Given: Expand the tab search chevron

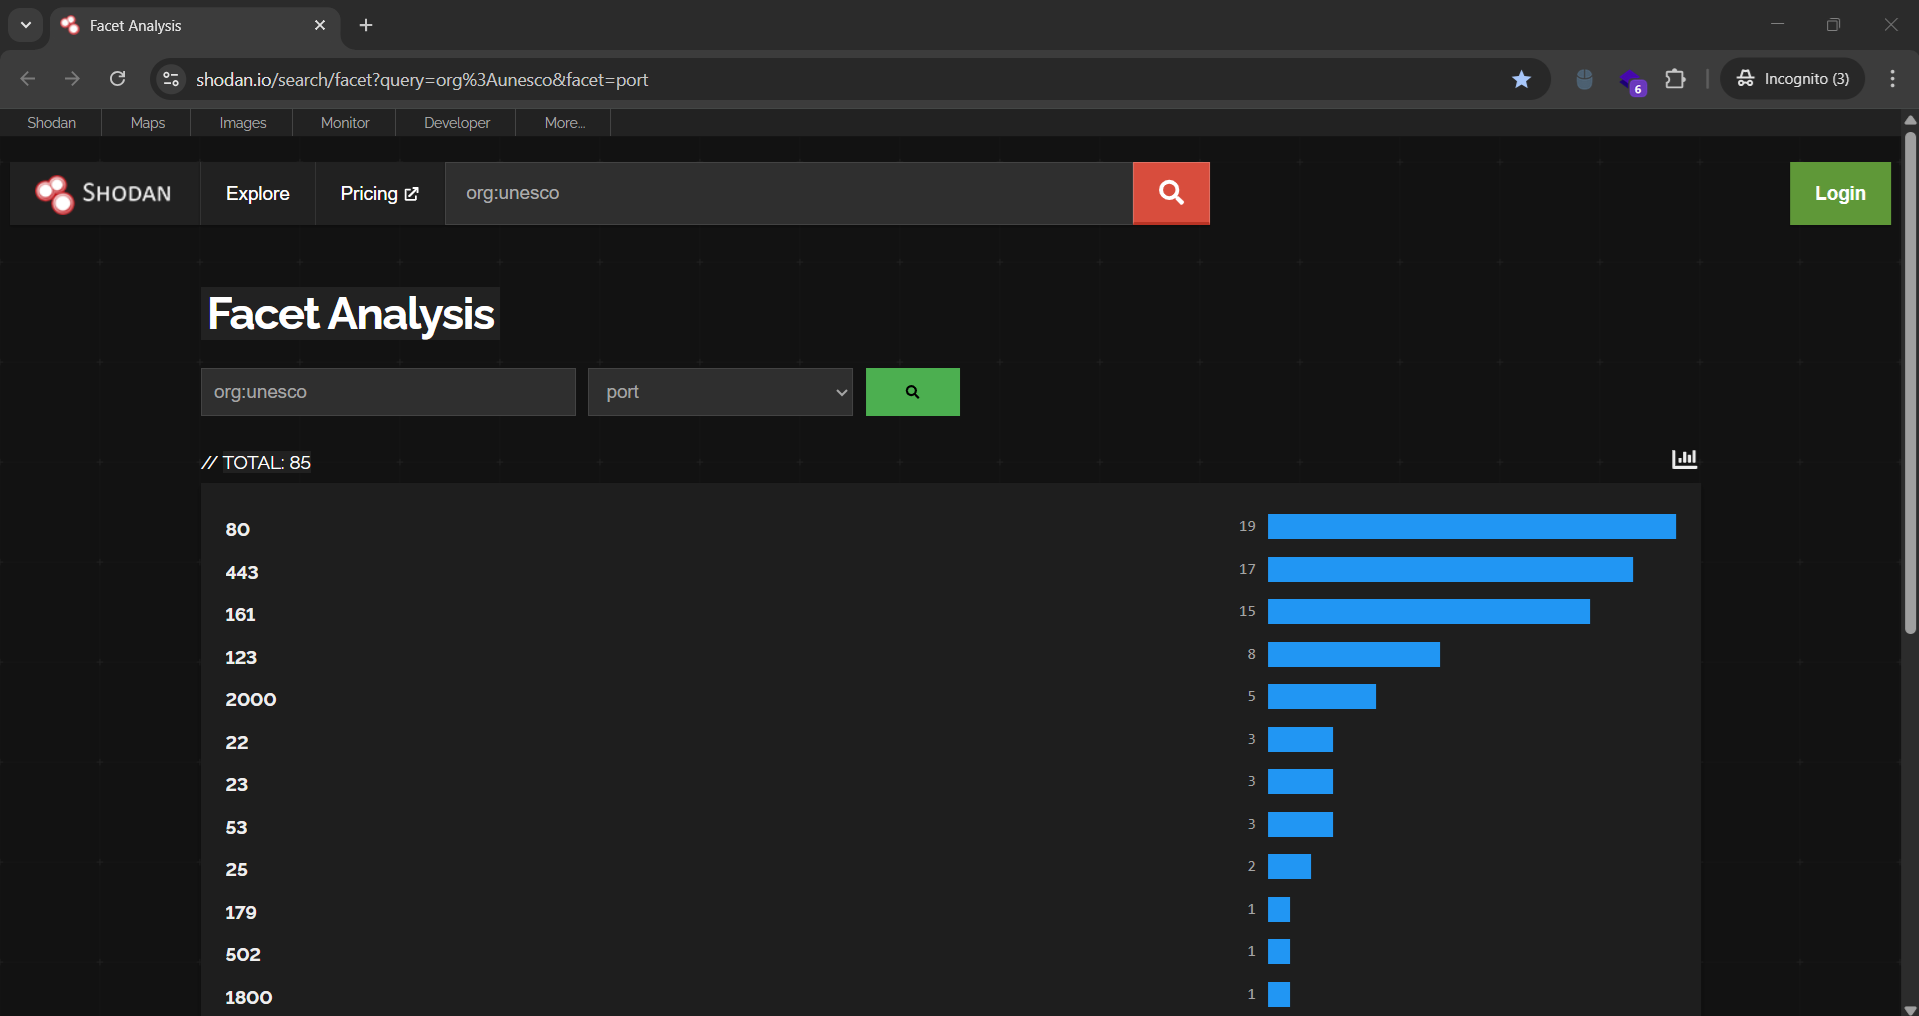Looking at the screenshot, I should click(x=26, y=25).
